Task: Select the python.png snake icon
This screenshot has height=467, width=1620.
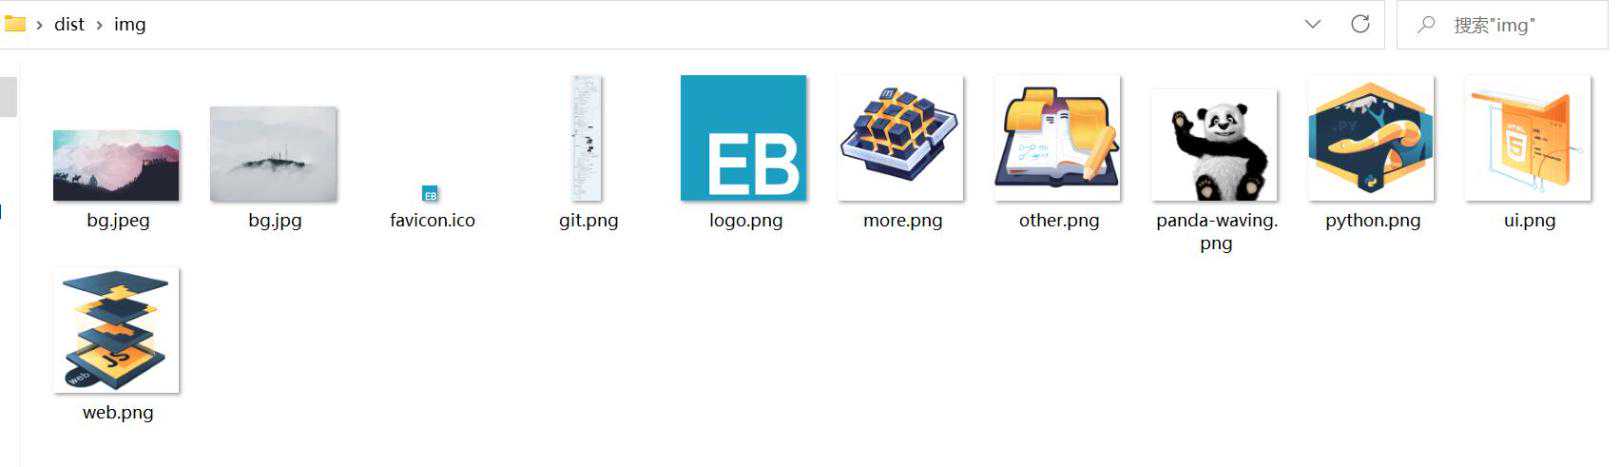Action: (1371, 138)
